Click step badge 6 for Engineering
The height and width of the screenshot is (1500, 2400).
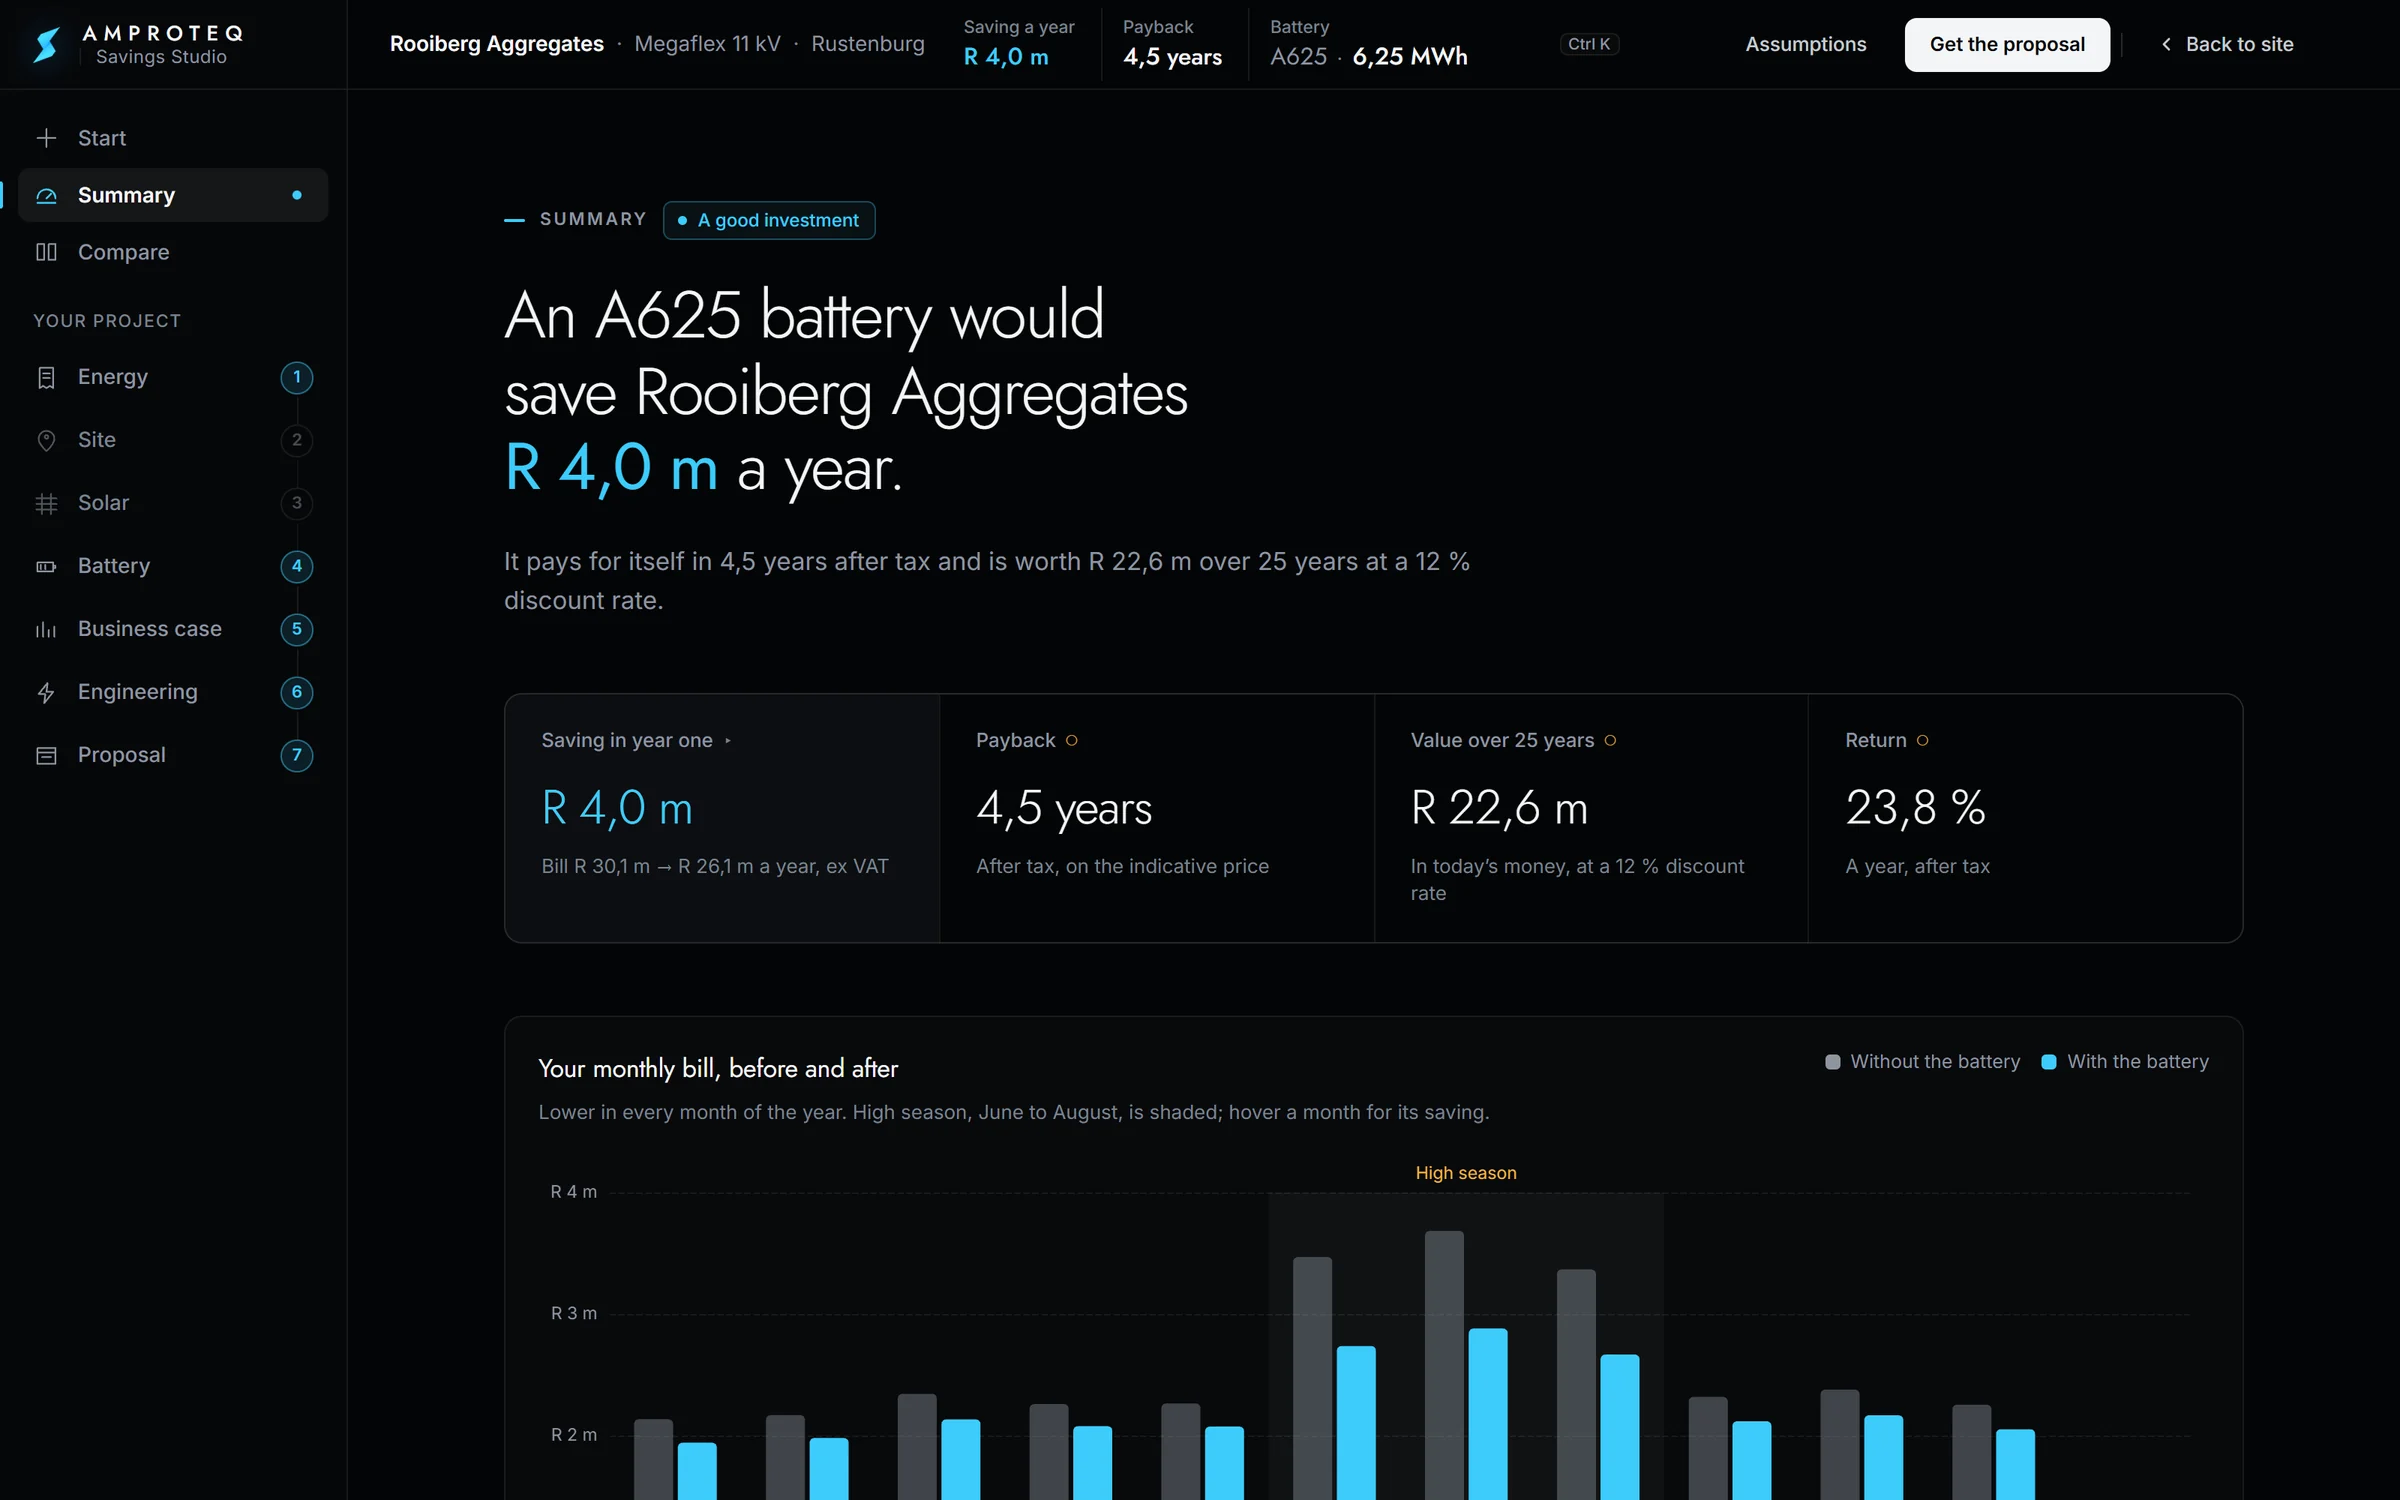(297, 692)
